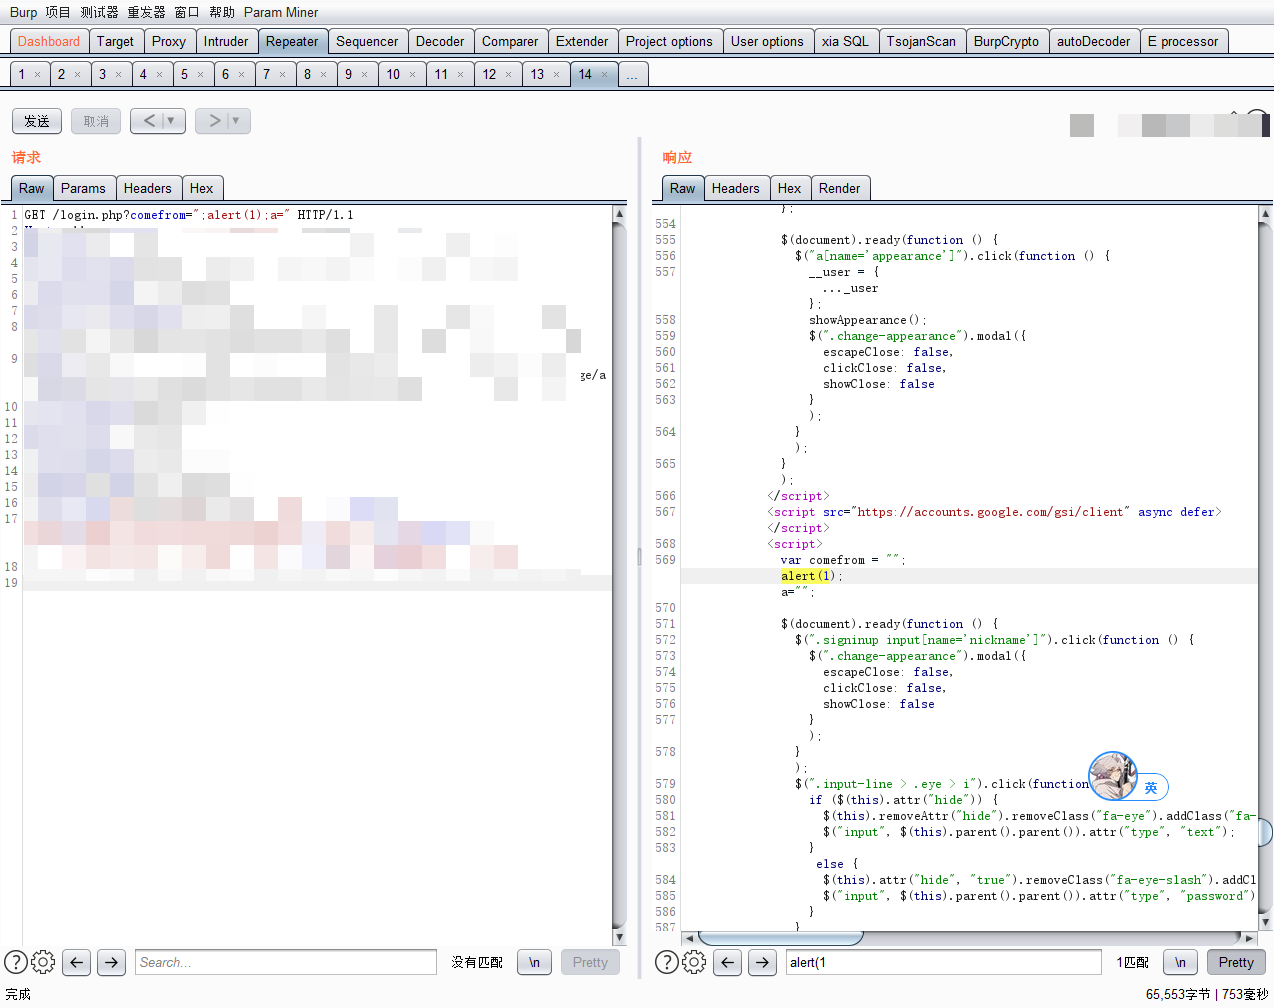The width and height of the screenshot is (1274, 1008).
Task: Switch request view to Headers tab
Action: pyautogui.click(x=147, y=188)
